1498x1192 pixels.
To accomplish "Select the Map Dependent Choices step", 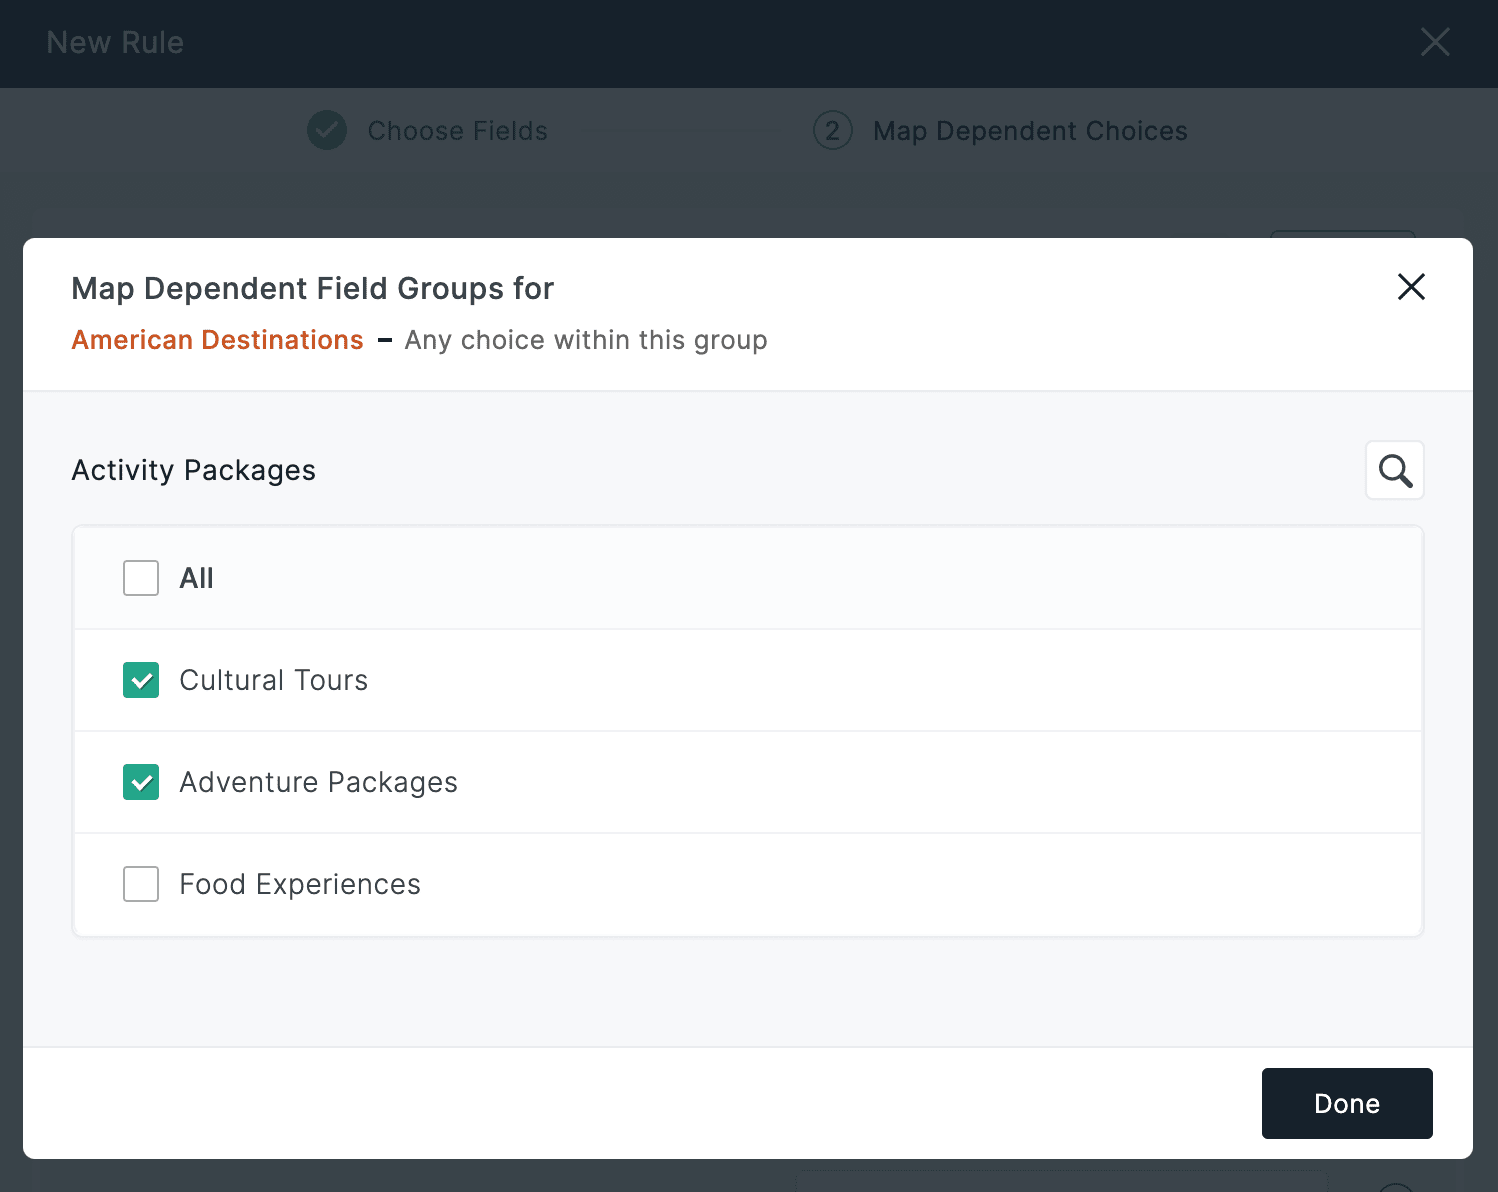I will click(x=1030, y=131).
